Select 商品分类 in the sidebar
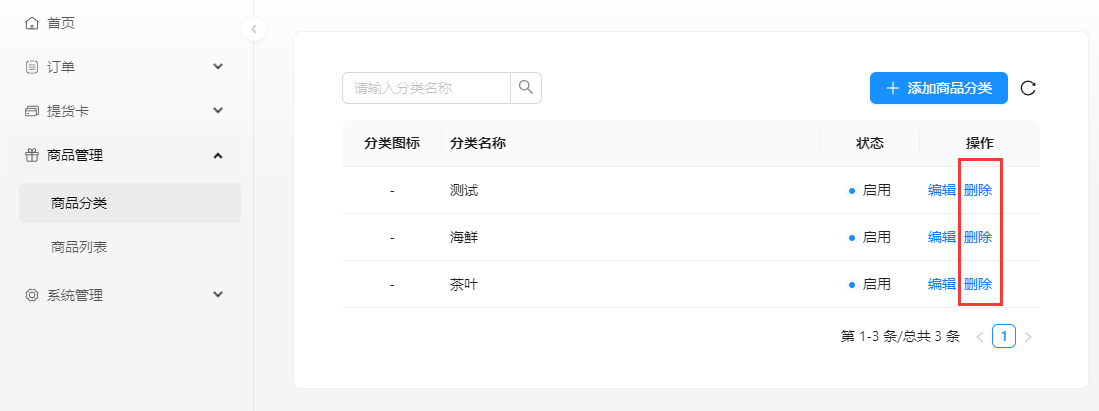Image resolution: width=1099 pixels, height=411 pixels. pos(130,203)
